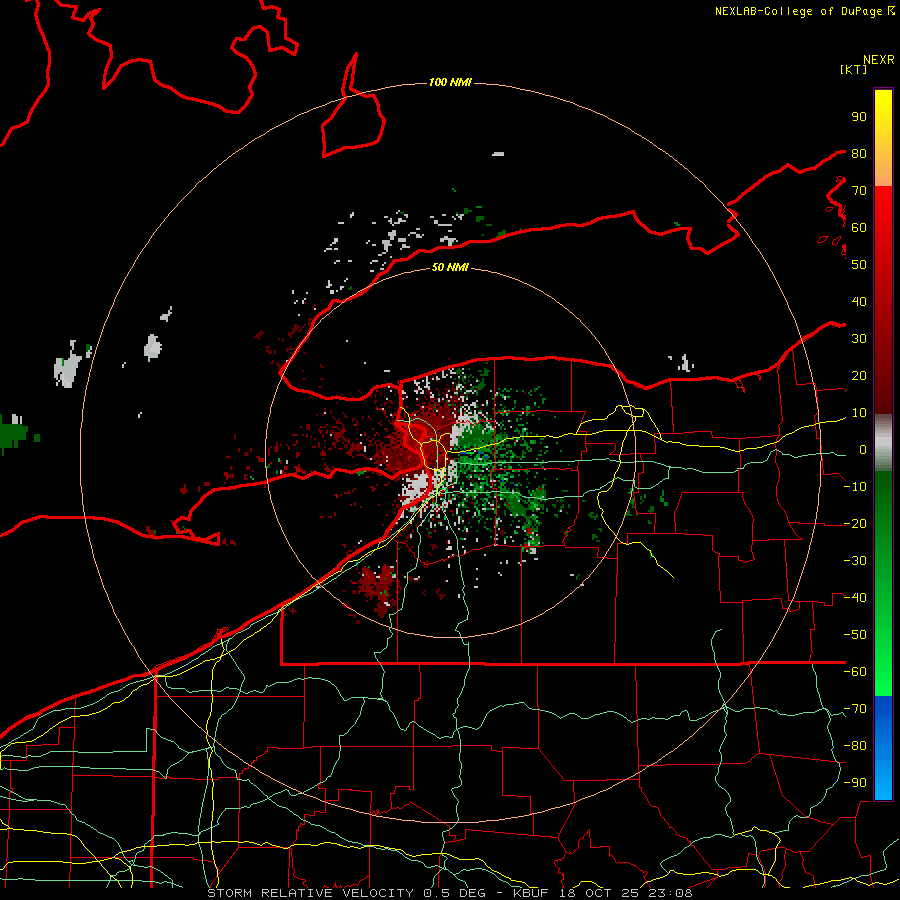Screen dimensions: 900x900
Task: Click the -30 value on the velocity scale
Action: [x=855, y=561]
